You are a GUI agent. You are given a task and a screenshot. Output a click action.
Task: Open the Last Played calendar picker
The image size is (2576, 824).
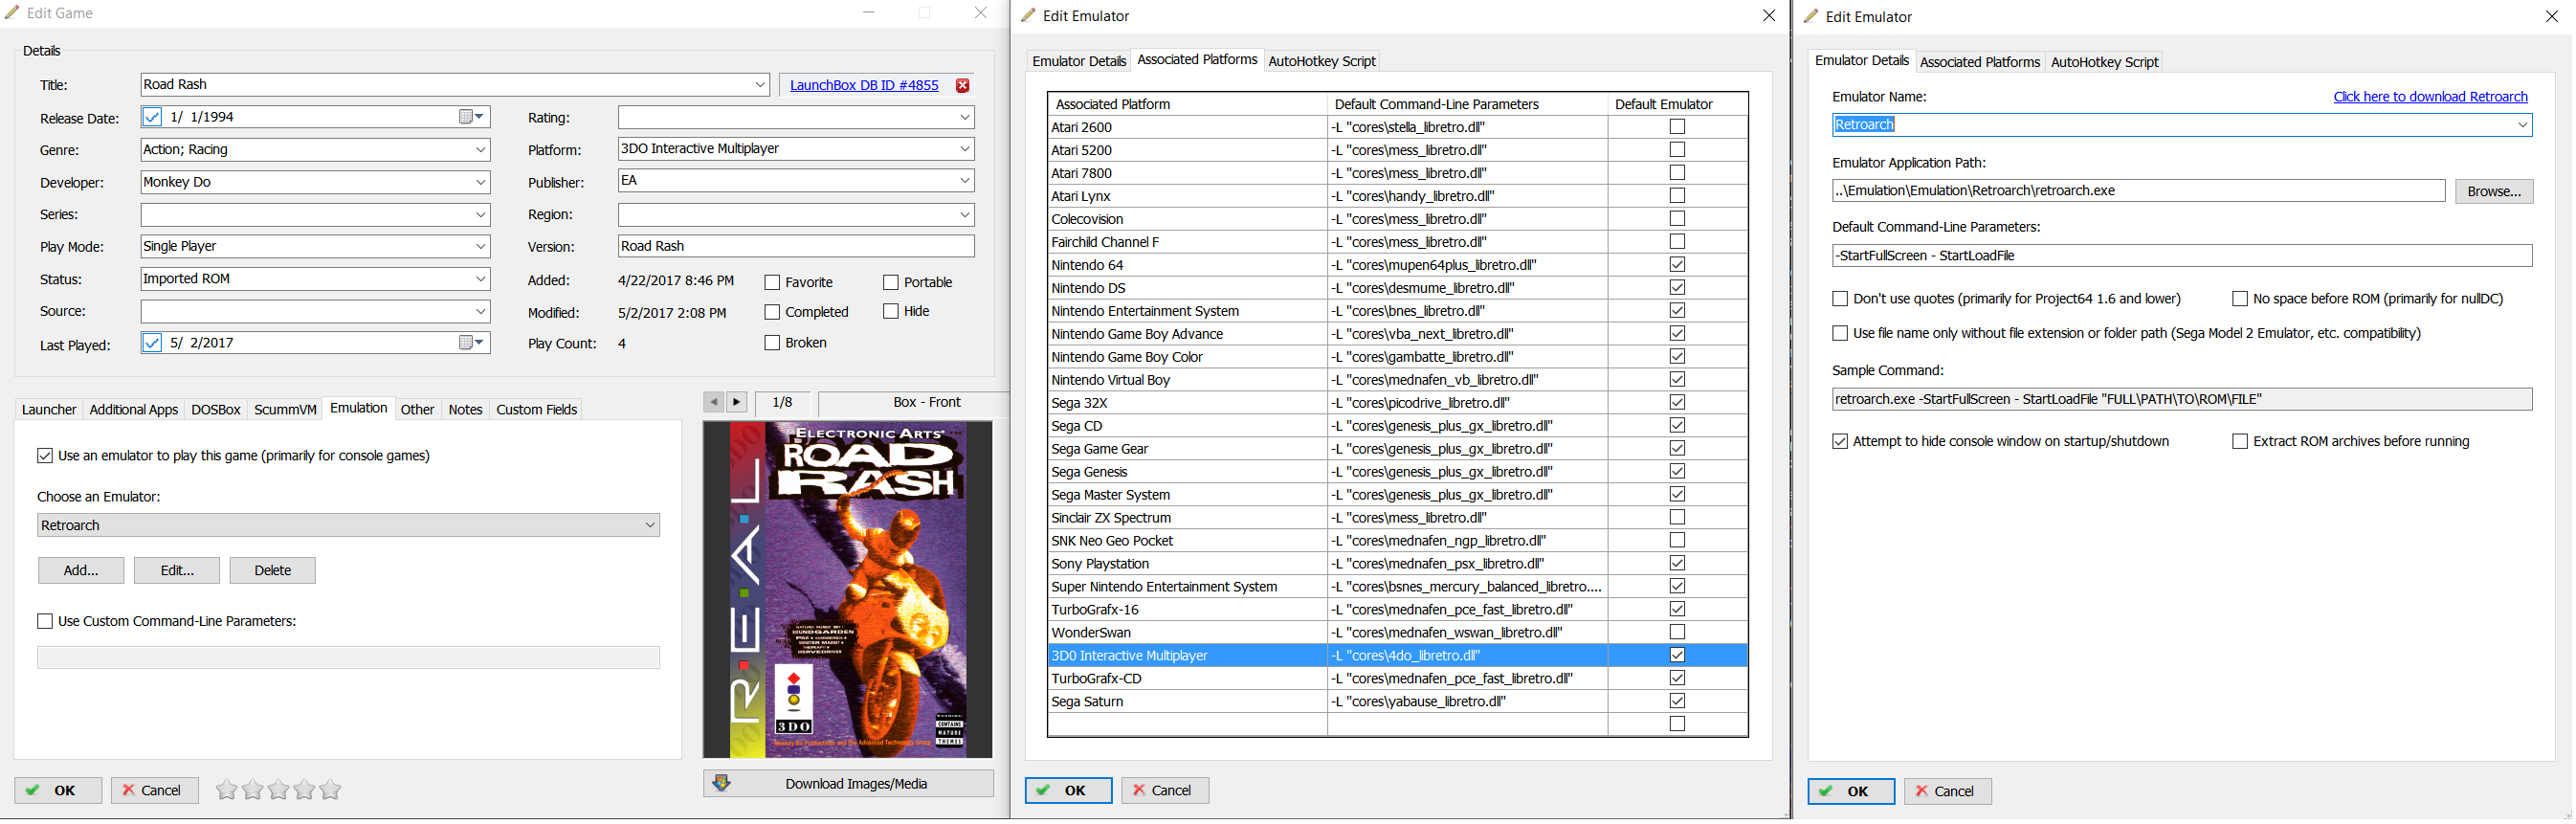coord(472,343)
